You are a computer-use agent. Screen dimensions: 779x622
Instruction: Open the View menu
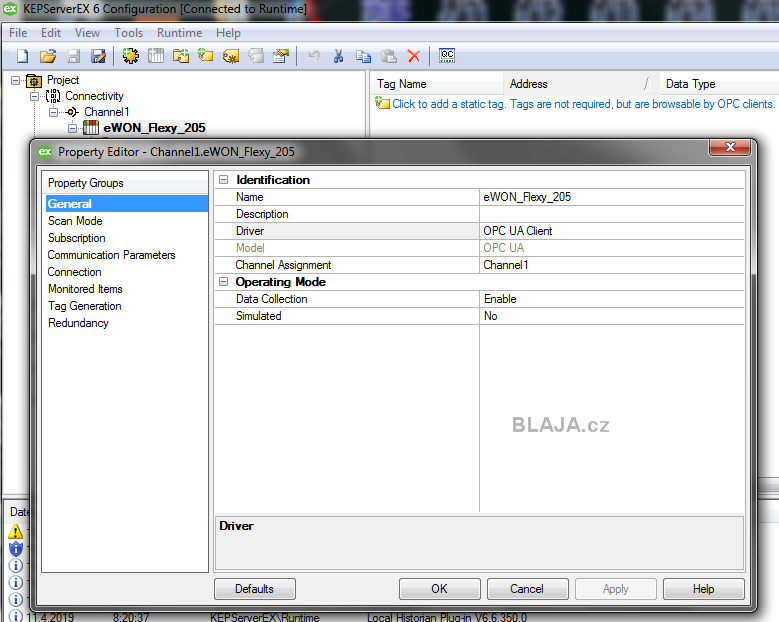click(87, 33)
